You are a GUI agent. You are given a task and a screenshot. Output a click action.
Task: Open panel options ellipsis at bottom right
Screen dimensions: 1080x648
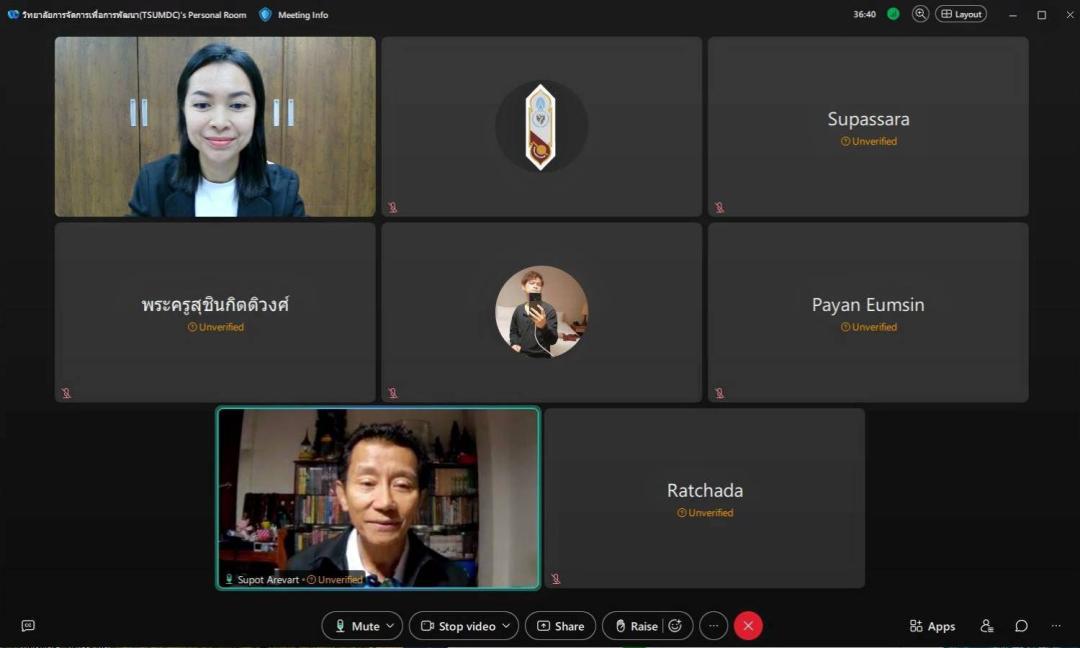[x=1056, y=626]
